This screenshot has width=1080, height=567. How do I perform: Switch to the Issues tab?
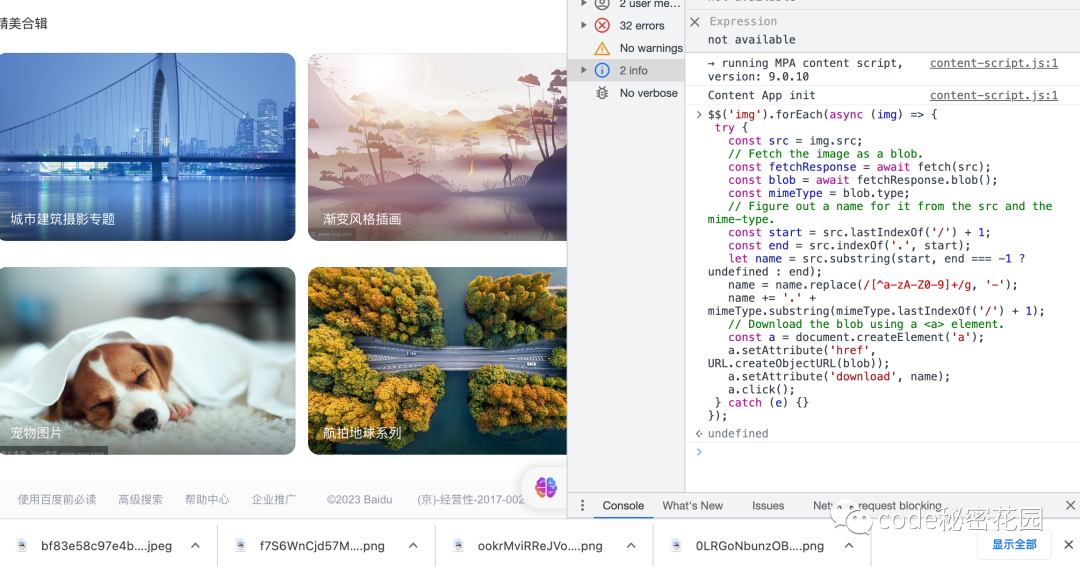click(x=767, y=506)
